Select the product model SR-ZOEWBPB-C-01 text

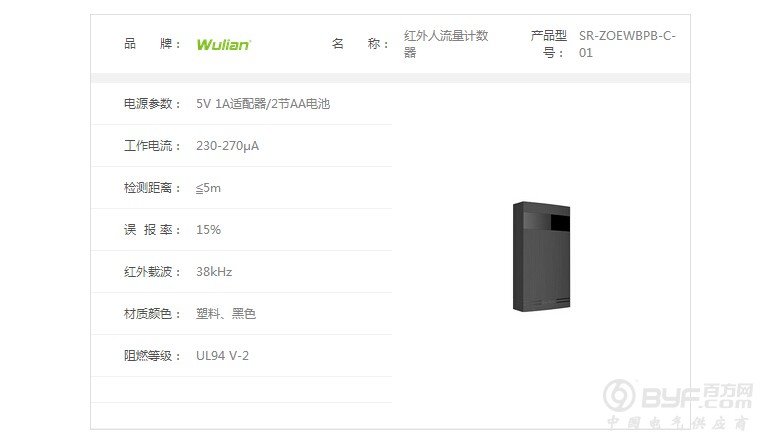[627, 44]
